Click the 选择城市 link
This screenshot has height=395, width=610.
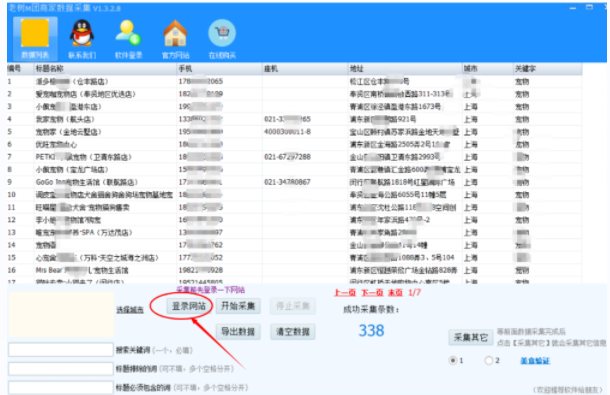pyautogui.click(x=130, y=310)
